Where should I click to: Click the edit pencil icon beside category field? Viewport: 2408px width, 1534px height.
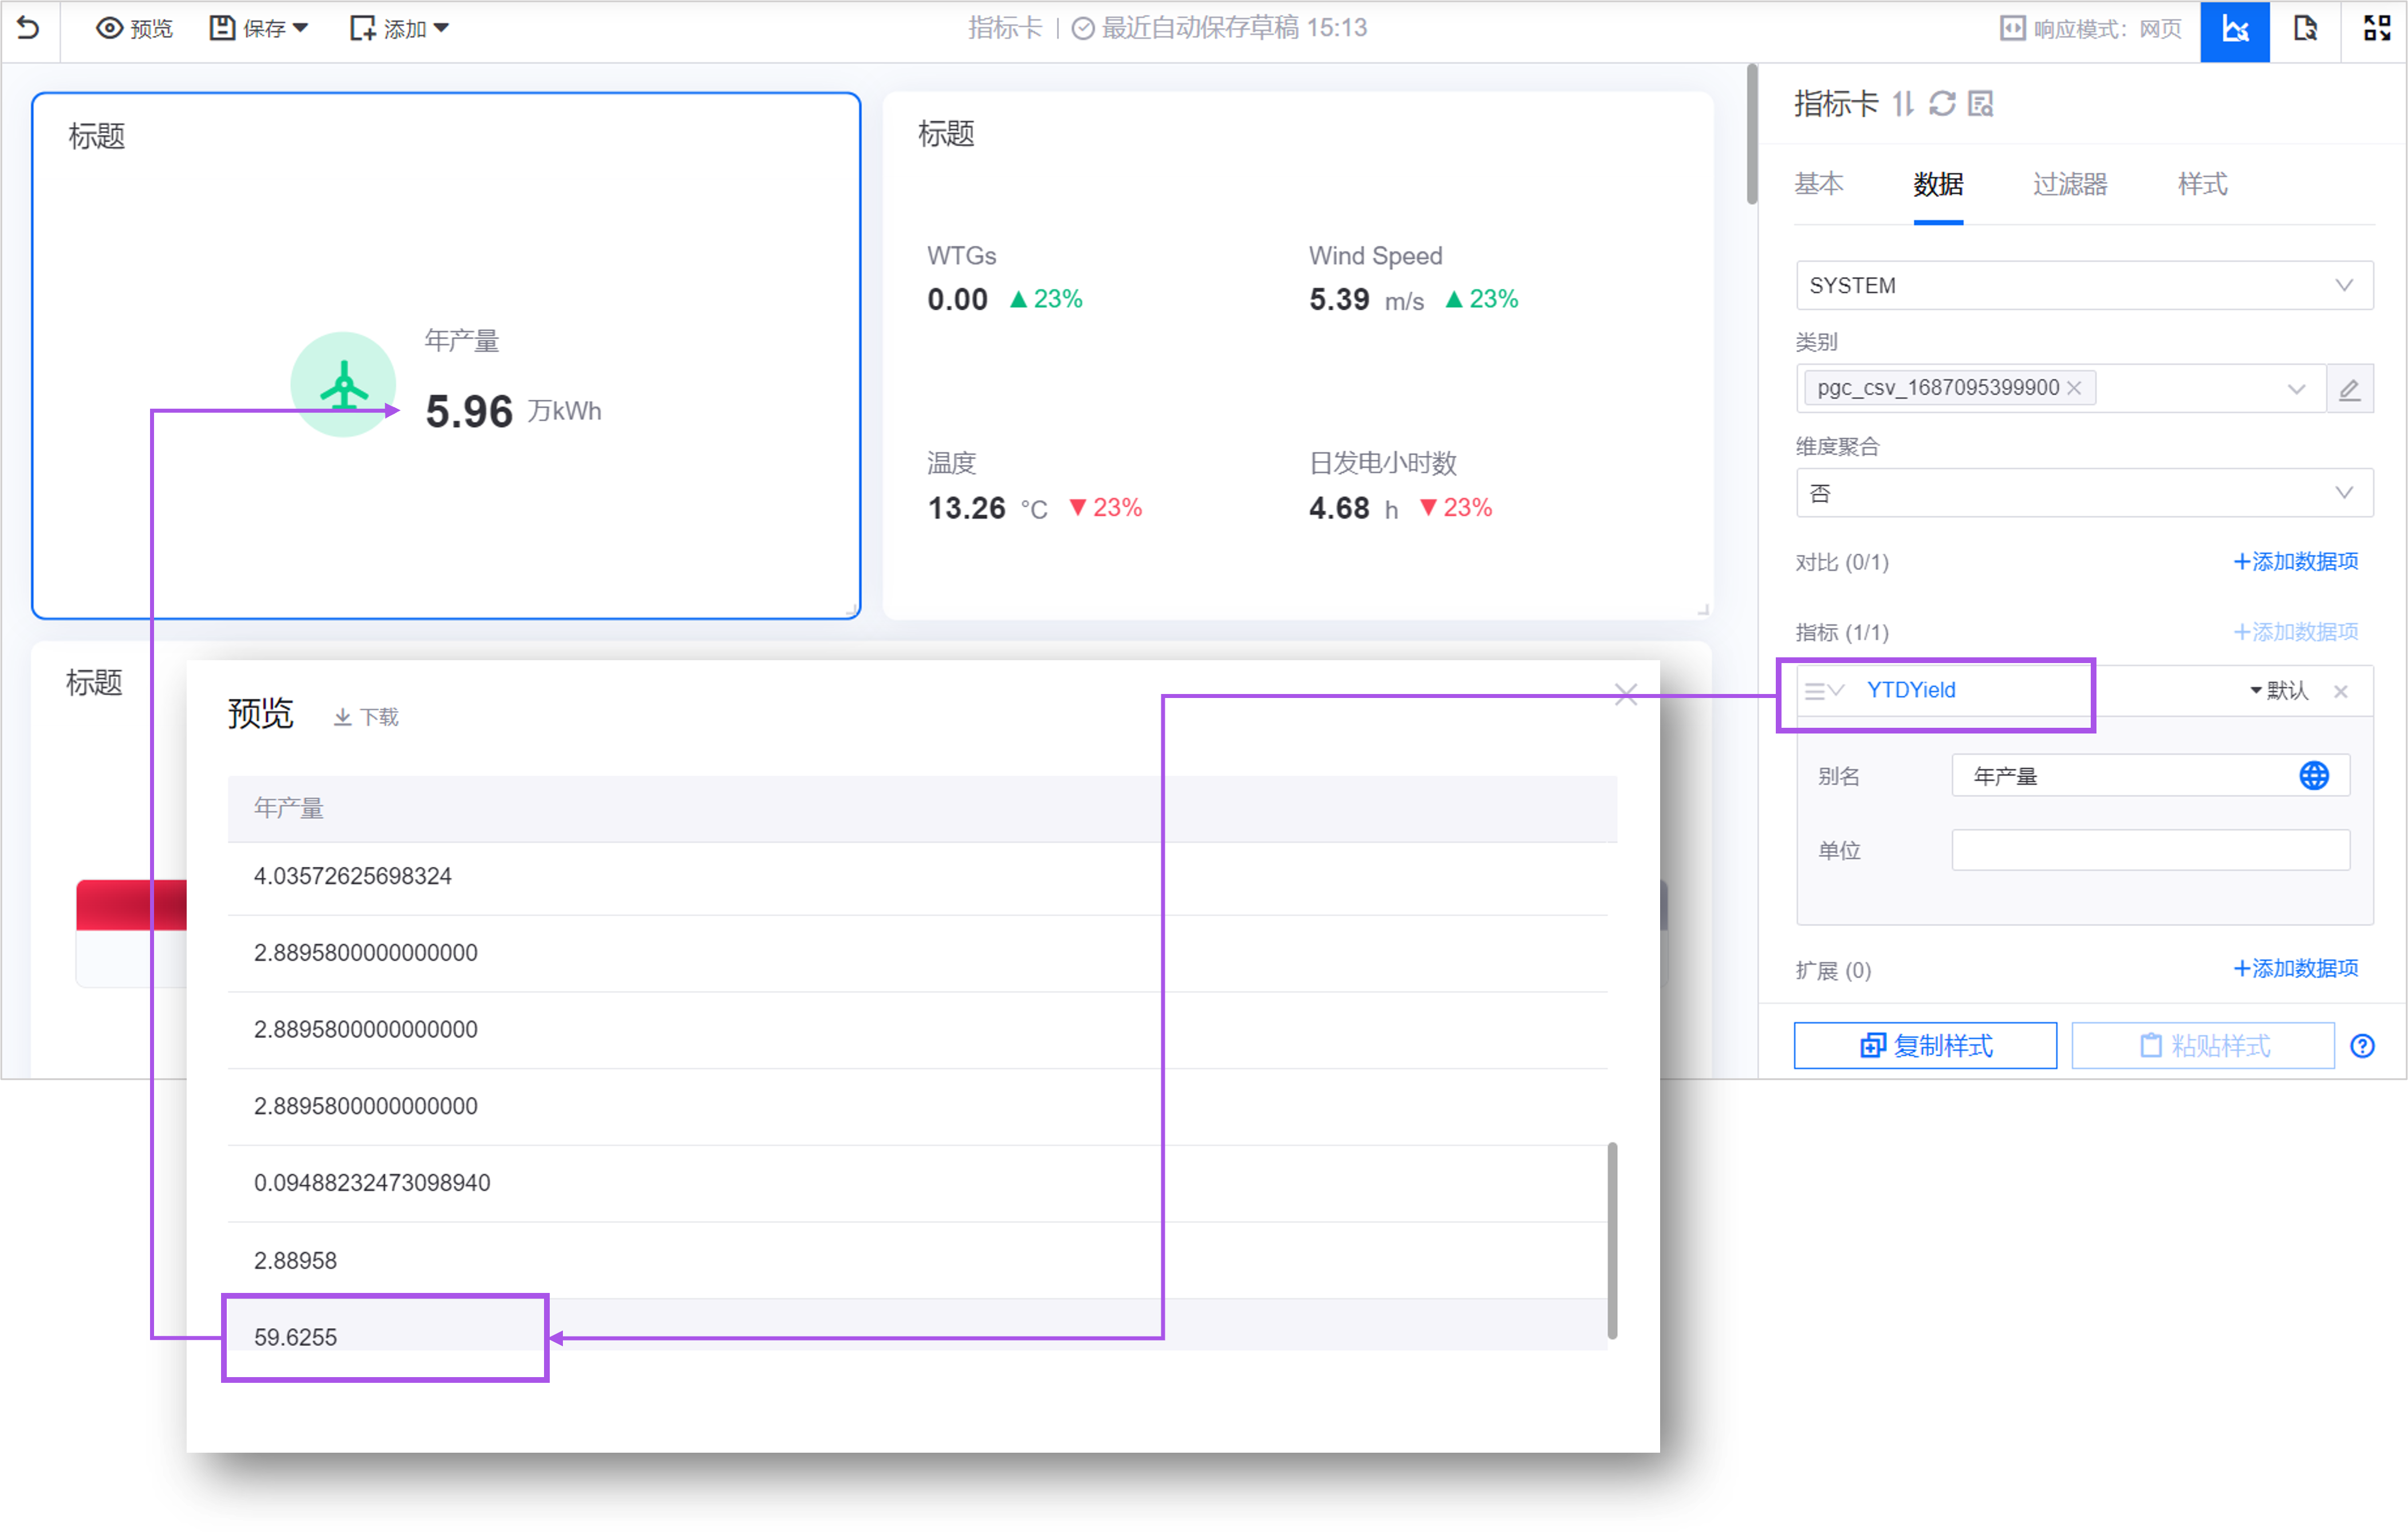(x=2349, y=389)
